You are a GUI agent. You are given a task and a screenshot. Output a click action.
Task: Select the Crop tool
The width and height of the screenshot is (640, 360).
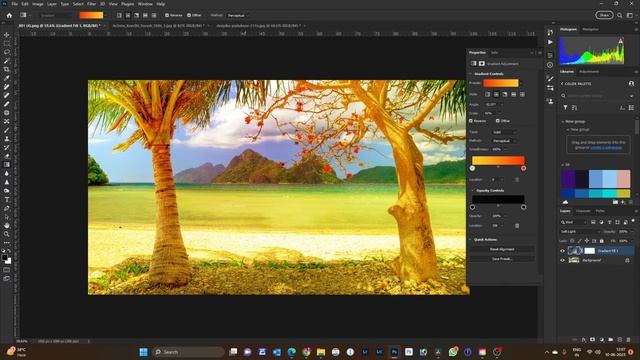7,69
